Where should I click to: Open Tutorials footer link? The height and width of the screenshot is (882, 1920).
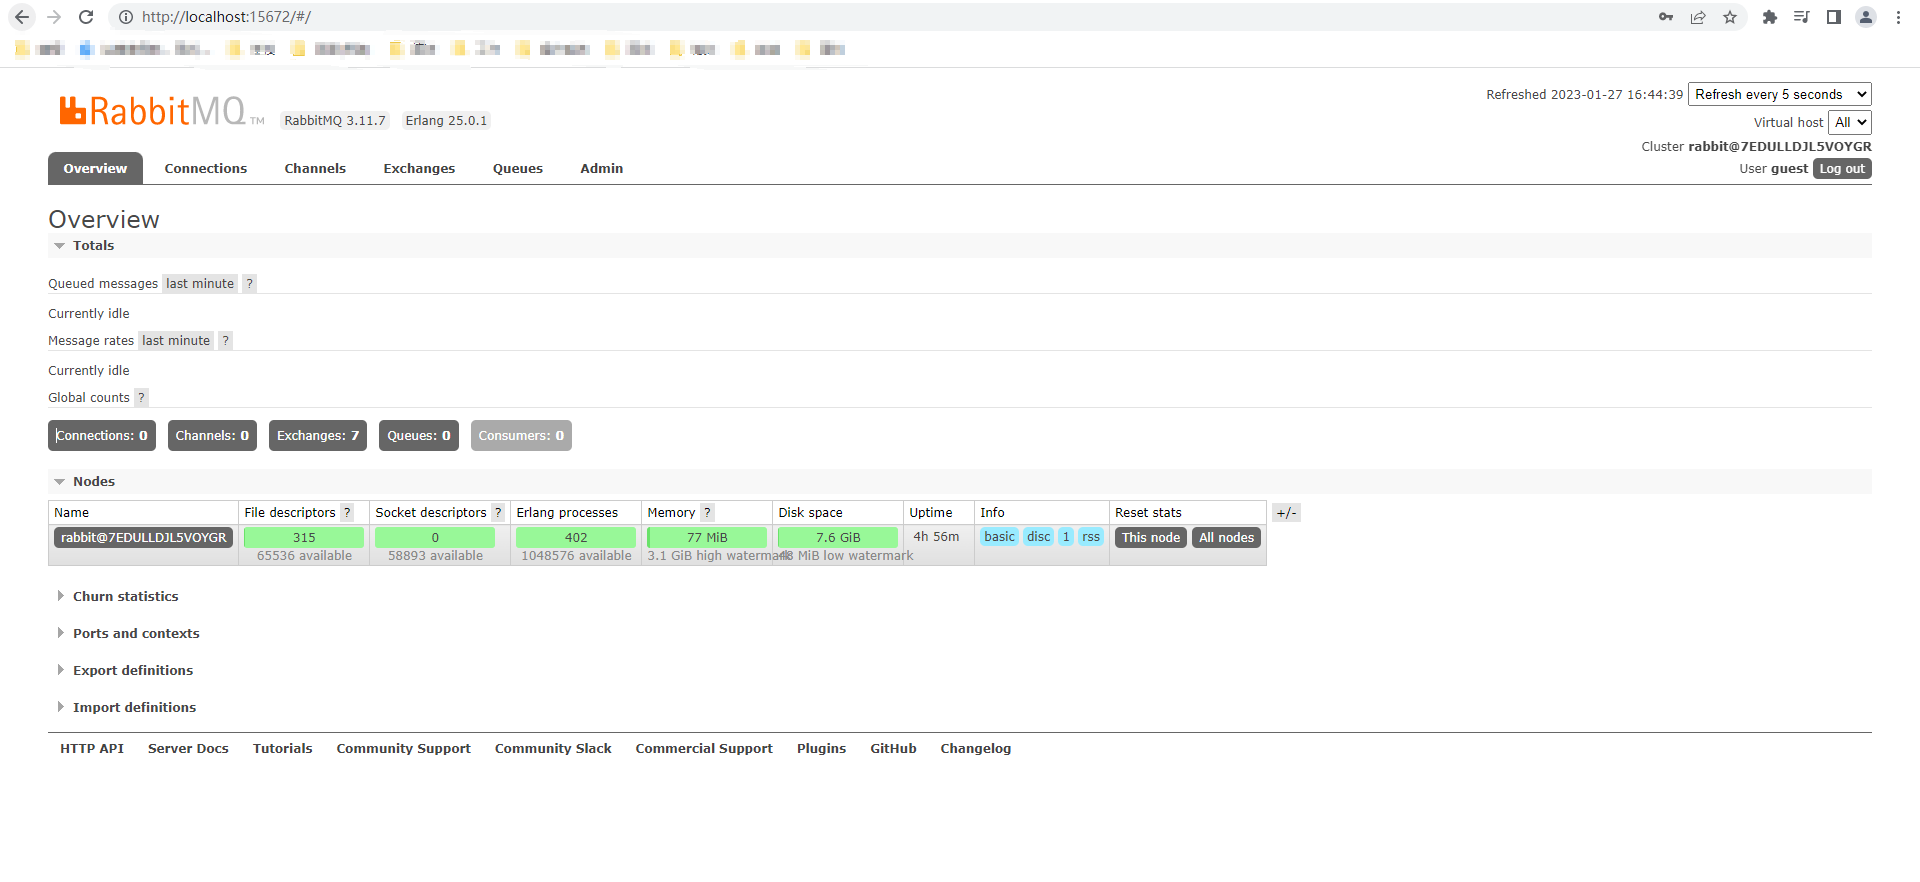click(x=283, y=749)
